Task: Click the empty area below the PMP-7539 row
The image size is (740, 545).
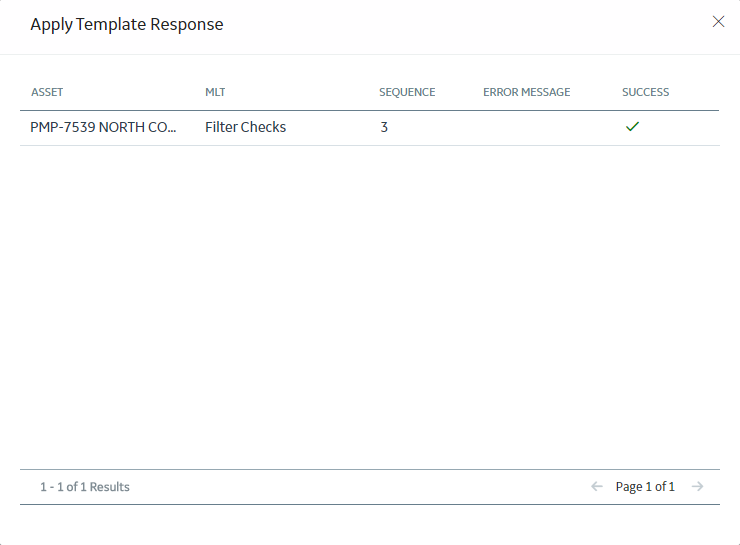Action: (370, 307)
